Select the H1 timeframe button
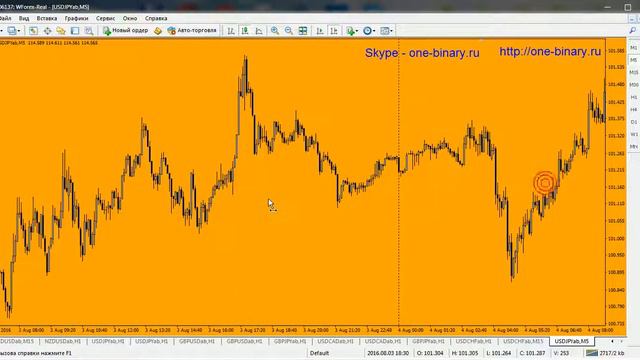The height and width of the screenshot is (360, 640). coord(633,97)
